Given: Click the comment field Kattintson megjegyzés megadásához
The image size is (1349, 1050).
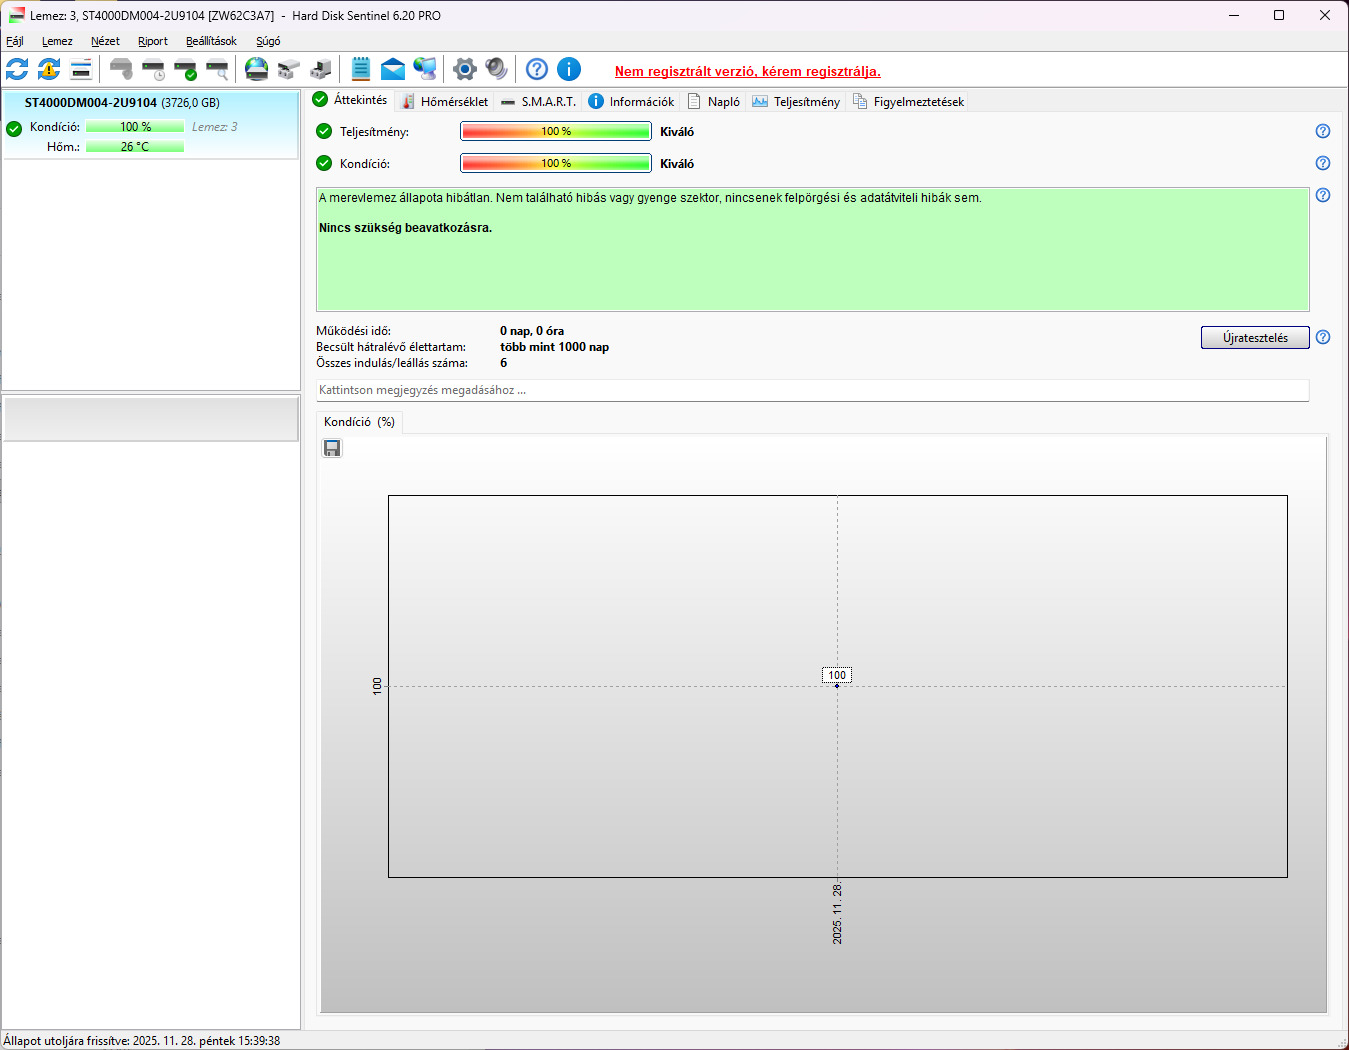Looking at the screenshot, I should pyautogui.click(x=812, y=390).
